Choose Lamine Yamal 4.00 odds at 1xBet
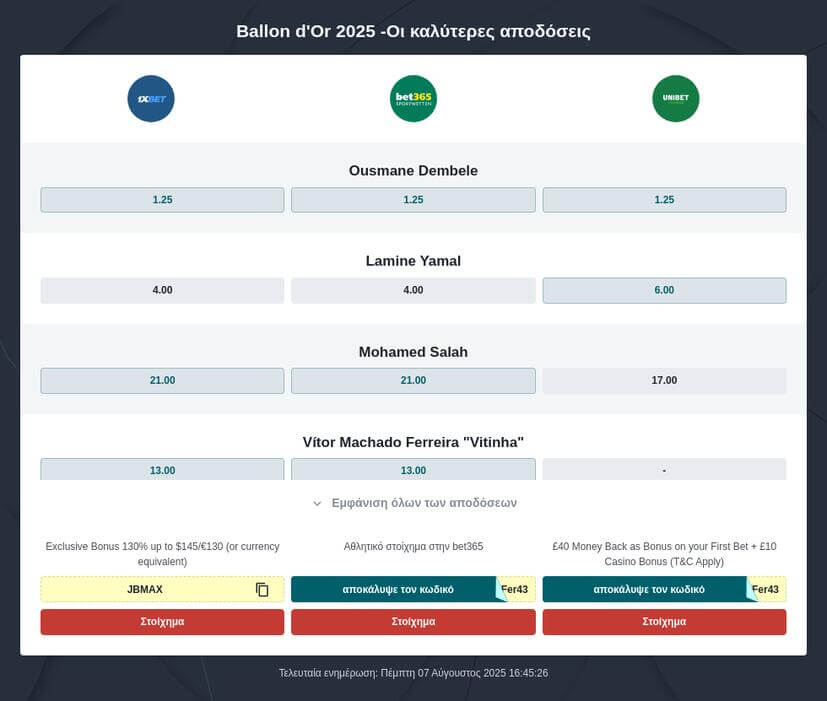The width and height of the screenshot is (827, 701). (x=162, y=290)
